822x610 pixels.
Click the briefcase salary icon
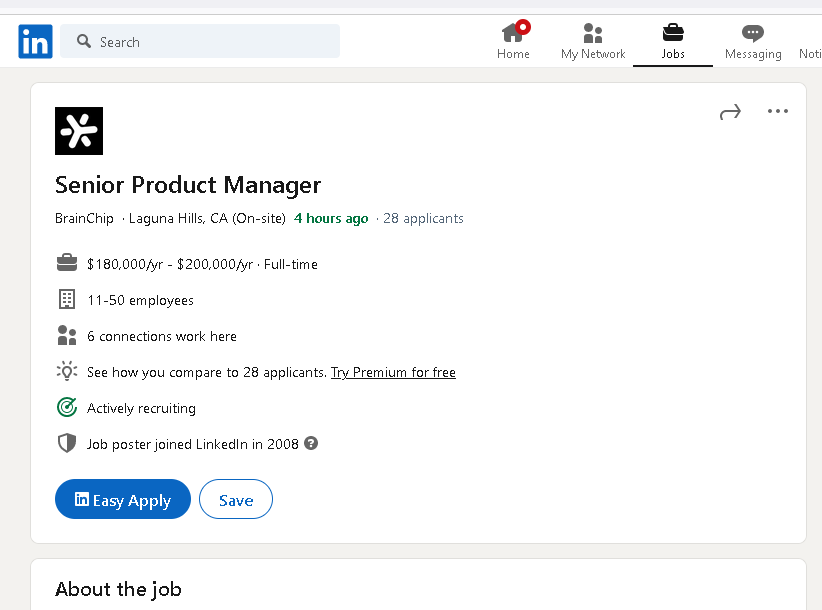[x=67, y=264]
